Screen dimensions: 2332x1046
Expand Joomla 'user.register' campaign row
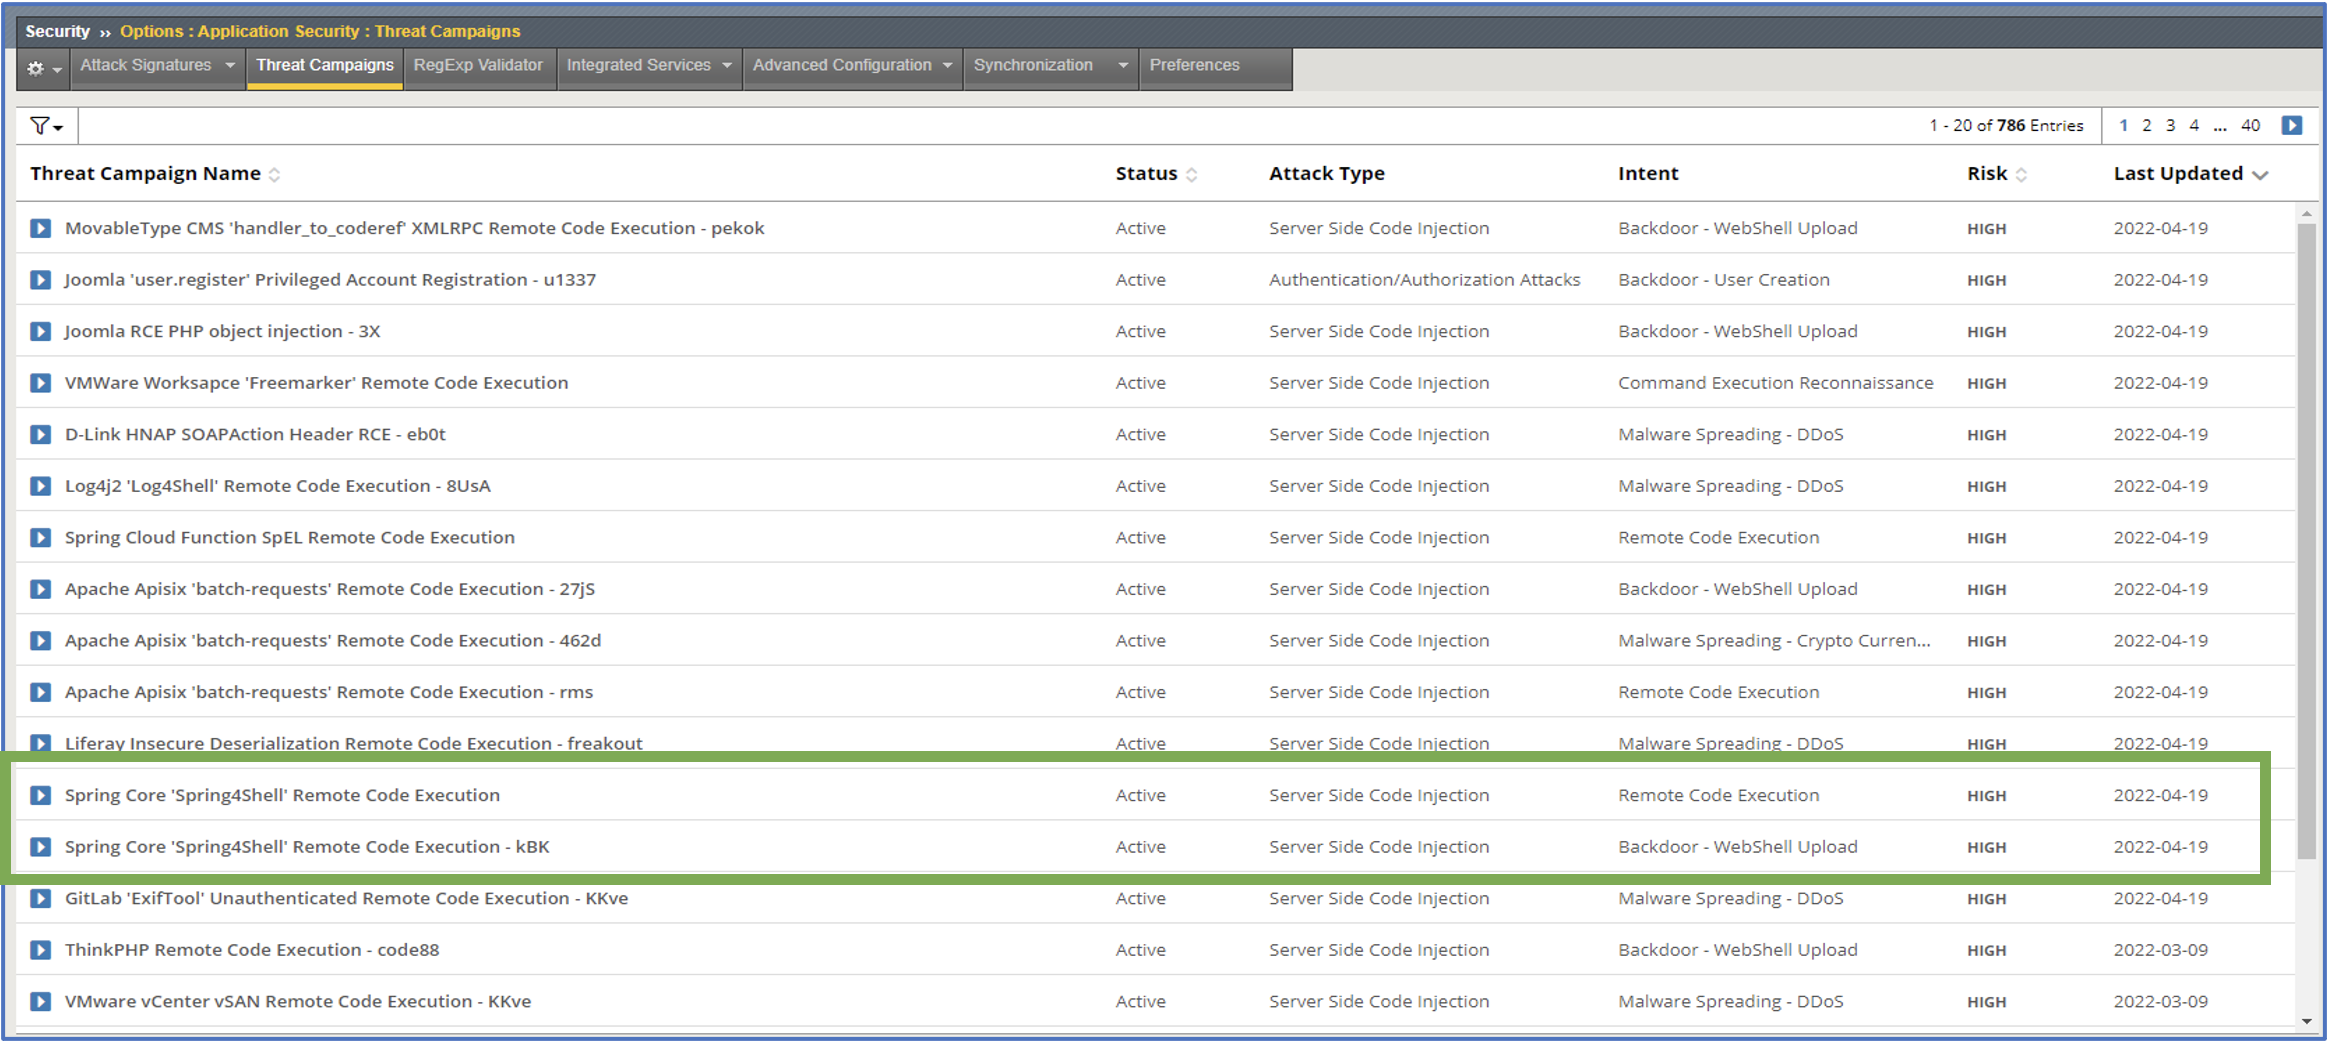tap(40, 280)
